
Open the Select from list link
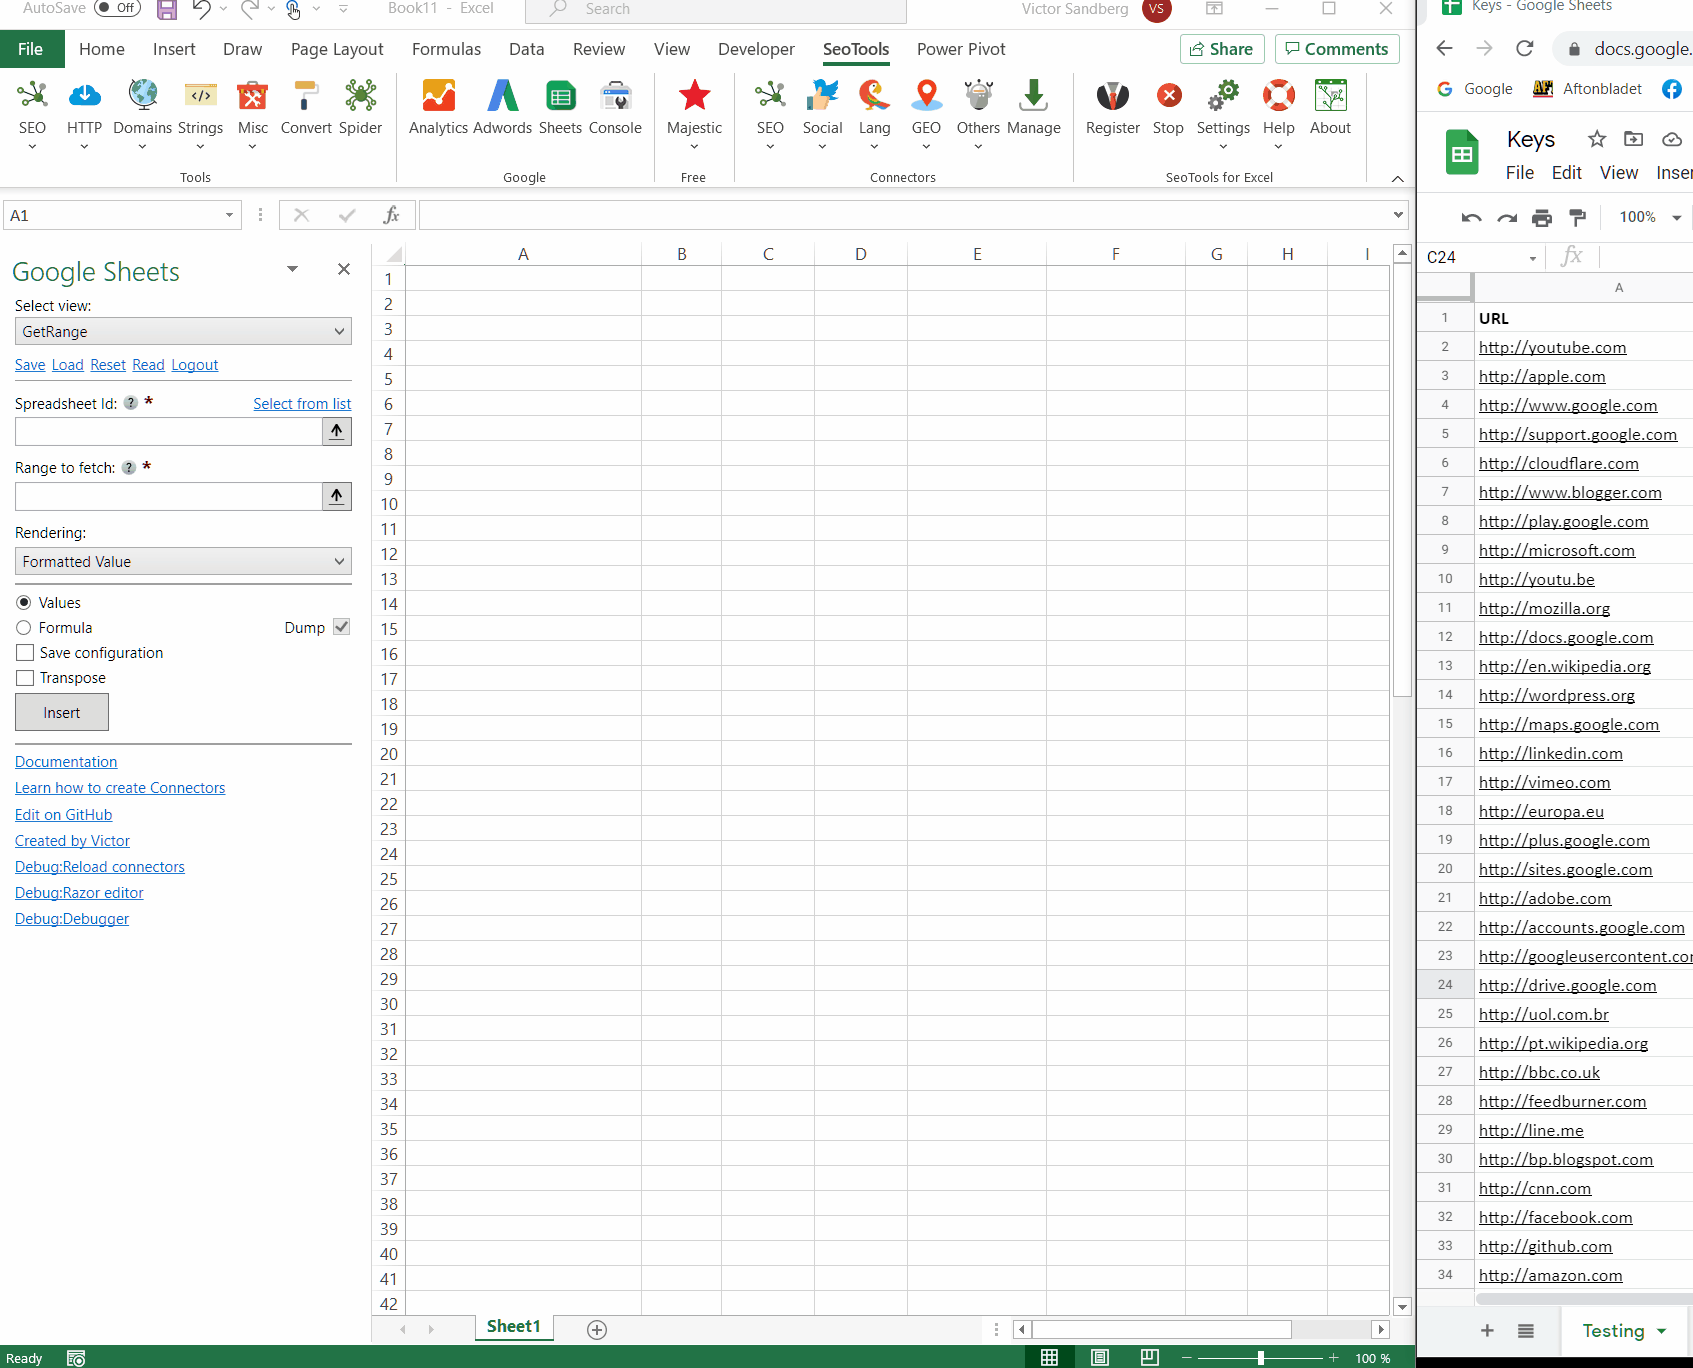(x=302, y=403)
